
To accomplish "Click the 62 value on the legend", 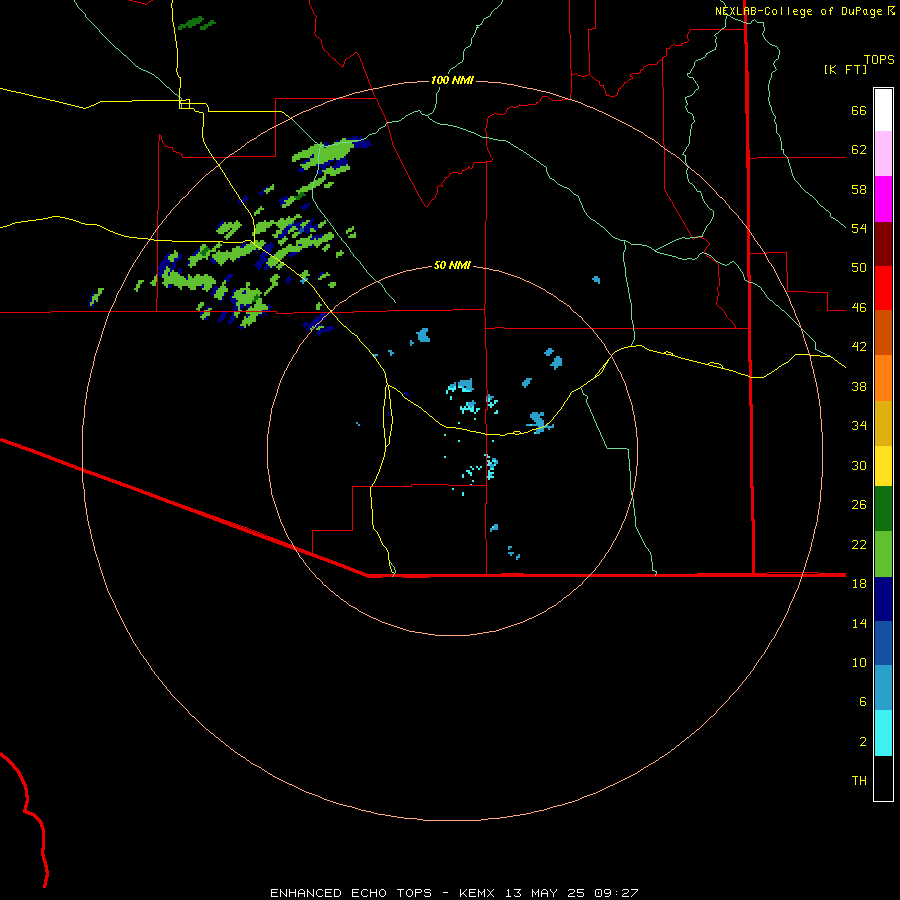I will tap(859, 150).
